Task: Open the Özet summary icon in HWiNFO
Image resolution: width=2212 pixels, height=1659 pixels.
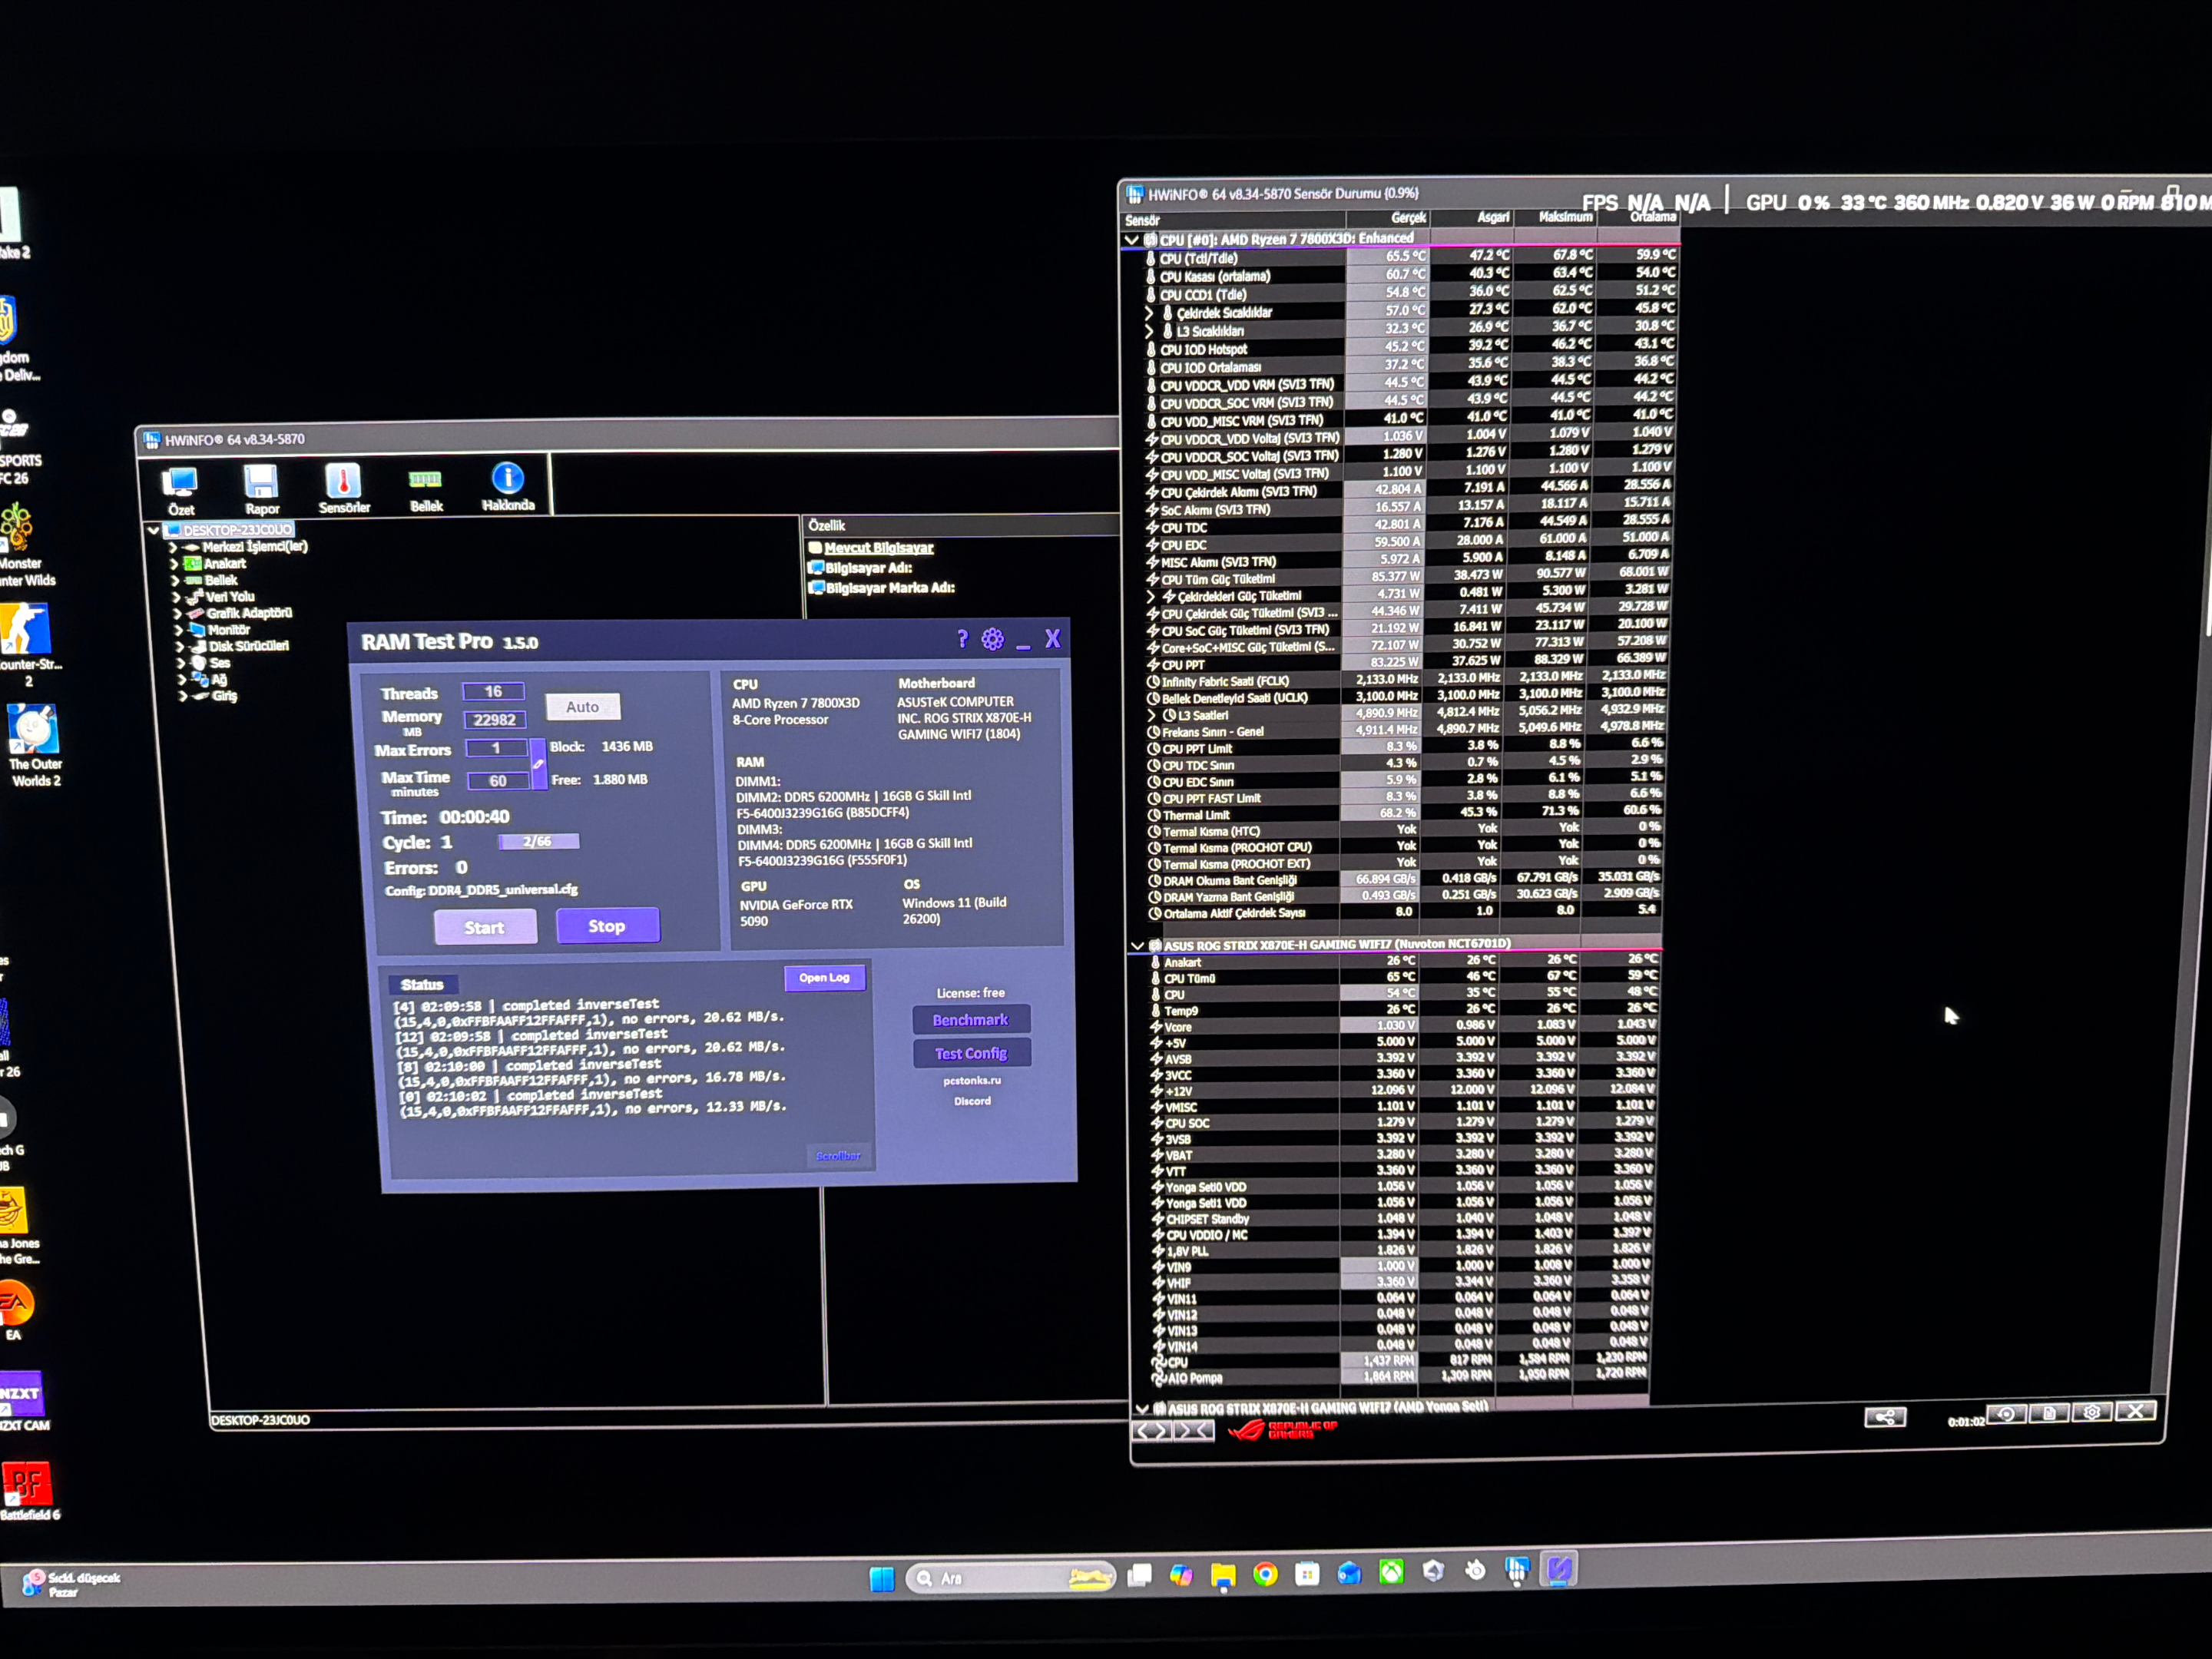Action: pos(181,490)
